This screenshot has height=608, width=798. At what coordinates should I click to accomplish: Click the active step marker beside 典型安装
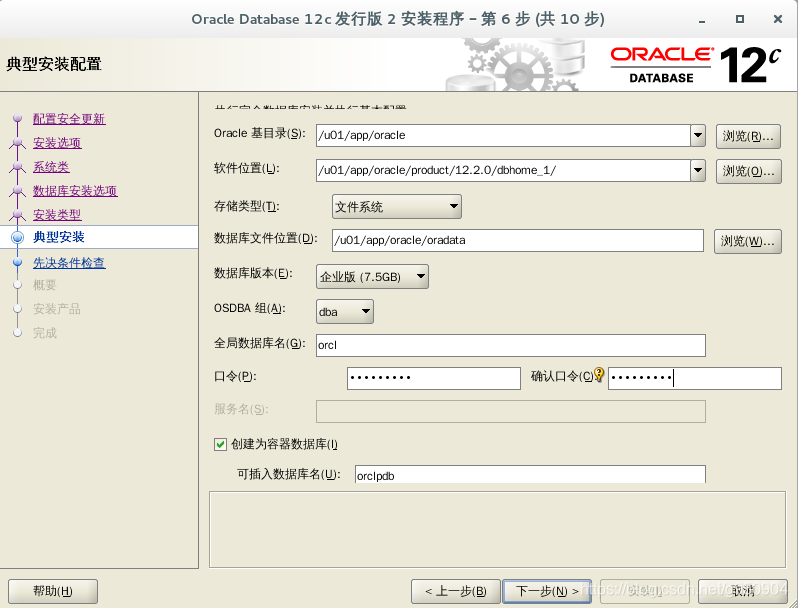click(x=18, y=237)
